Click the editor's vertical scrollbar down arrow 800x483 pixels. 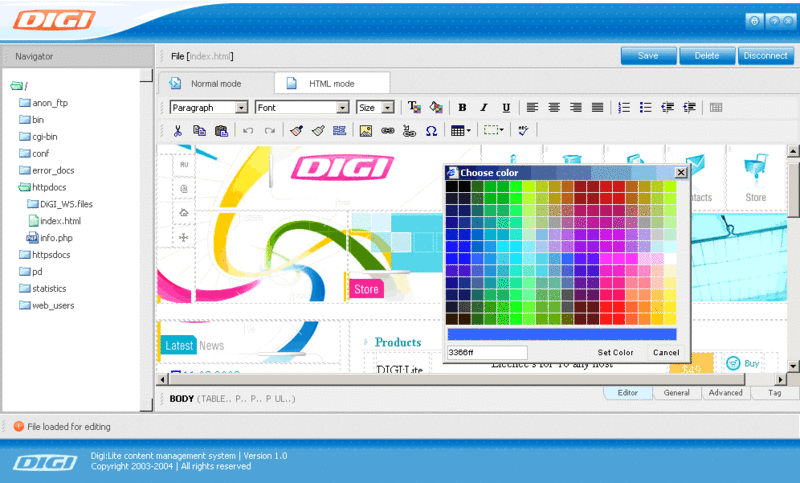pos(793,366)
